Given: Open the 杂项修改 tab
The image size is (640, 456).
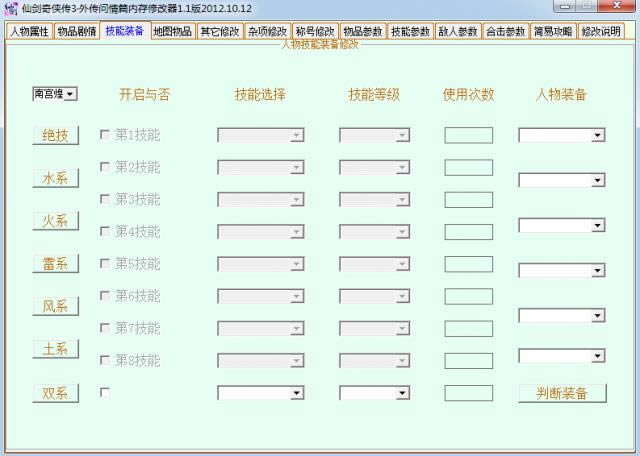Looking at the screenshot, I should click(x=267, y=31).
